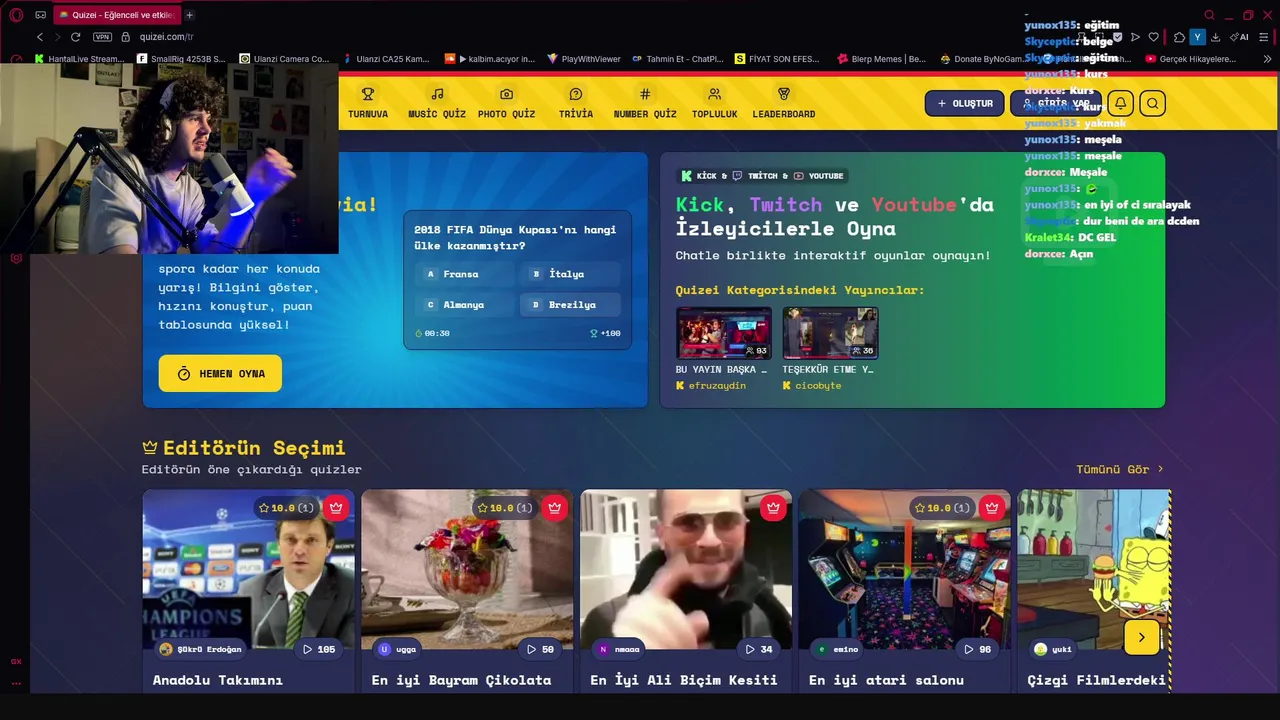Click the efruzaydin streamer name
Screen dimensions: 1280x720
tap(717, 386)
